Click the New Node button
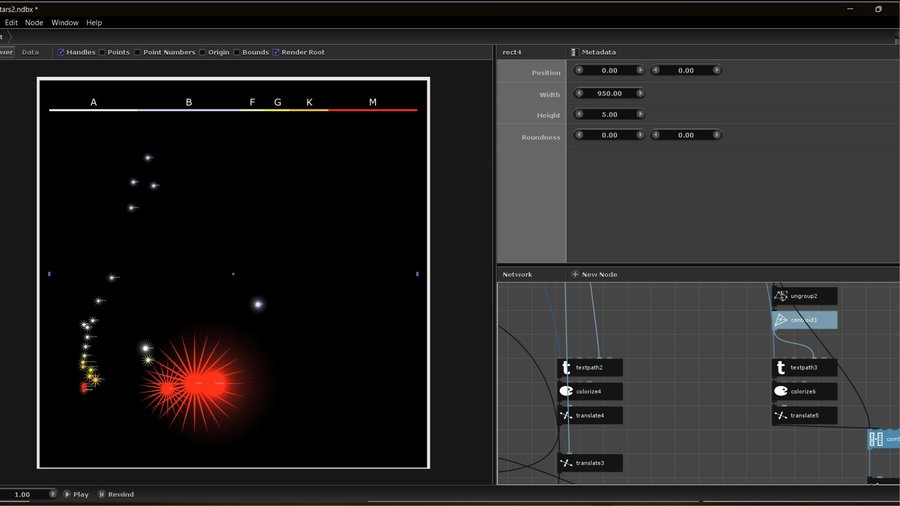The image size is (900, 506). click(x=594, y=274)
